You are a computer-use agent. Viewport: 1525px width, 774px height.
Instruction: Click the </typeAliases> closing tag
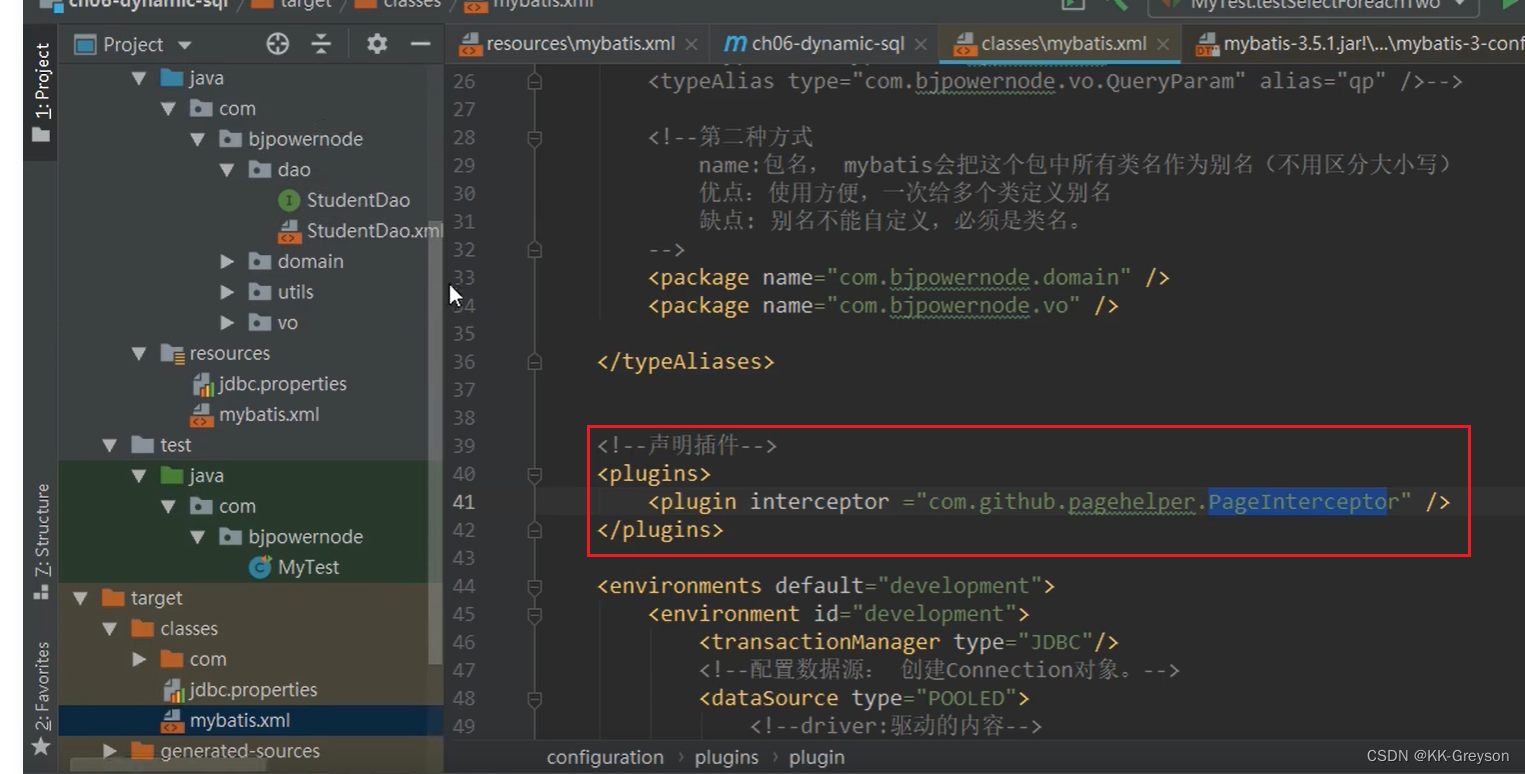686,362
